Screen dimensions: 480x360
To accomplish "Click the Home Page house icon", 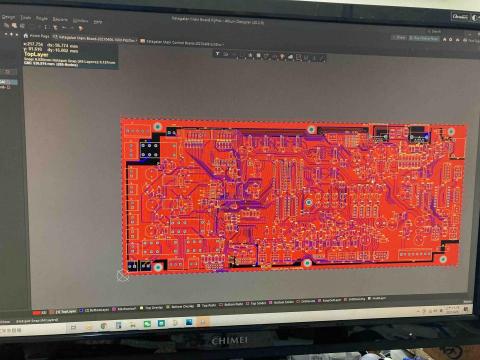I will [26, 35].
